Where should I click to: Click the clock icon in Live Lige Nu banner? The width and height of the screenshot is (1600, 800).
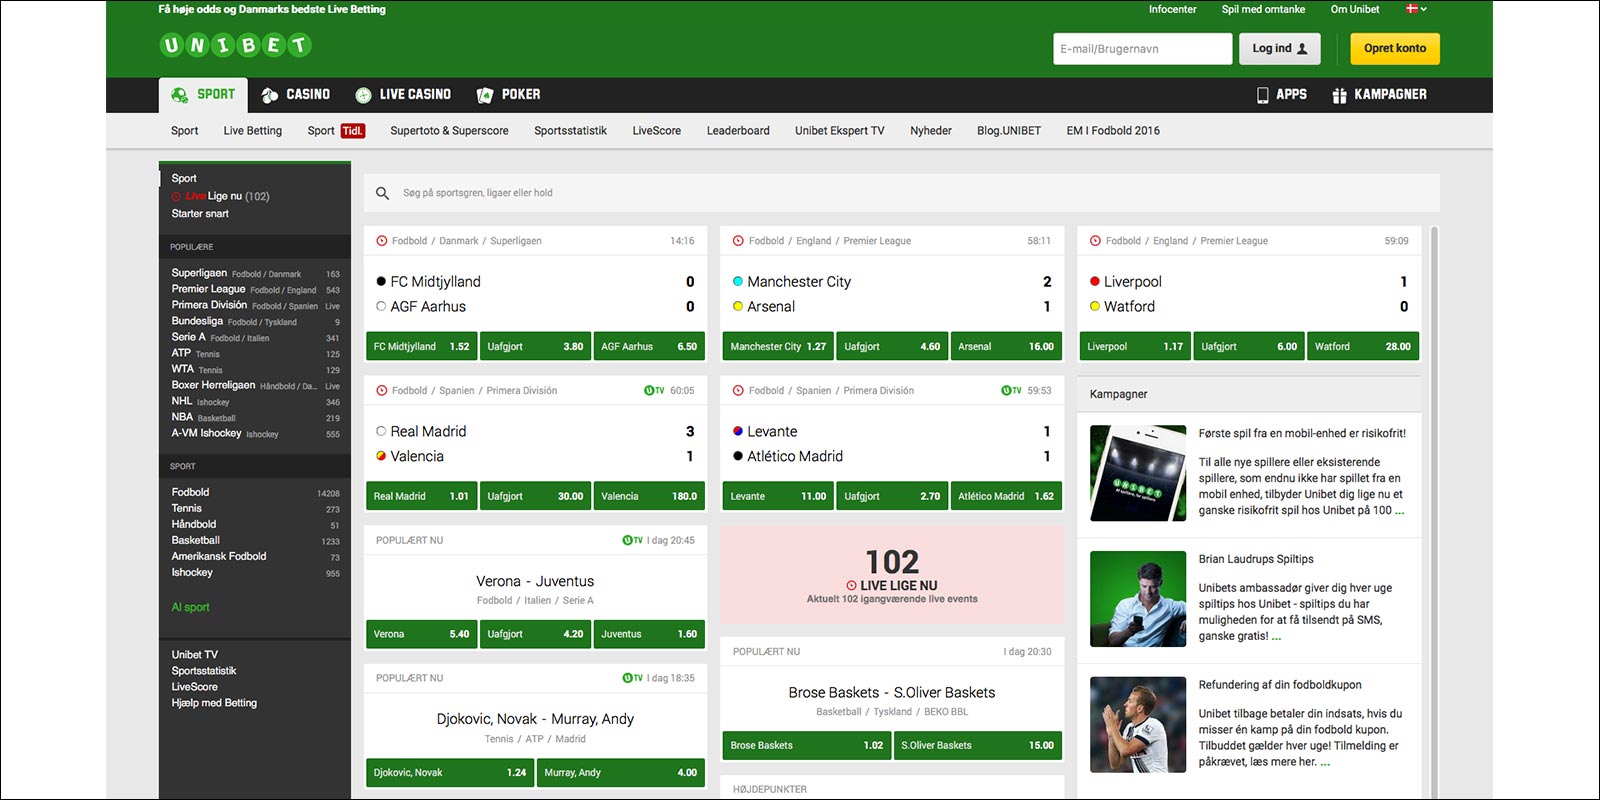click(851, 586)
